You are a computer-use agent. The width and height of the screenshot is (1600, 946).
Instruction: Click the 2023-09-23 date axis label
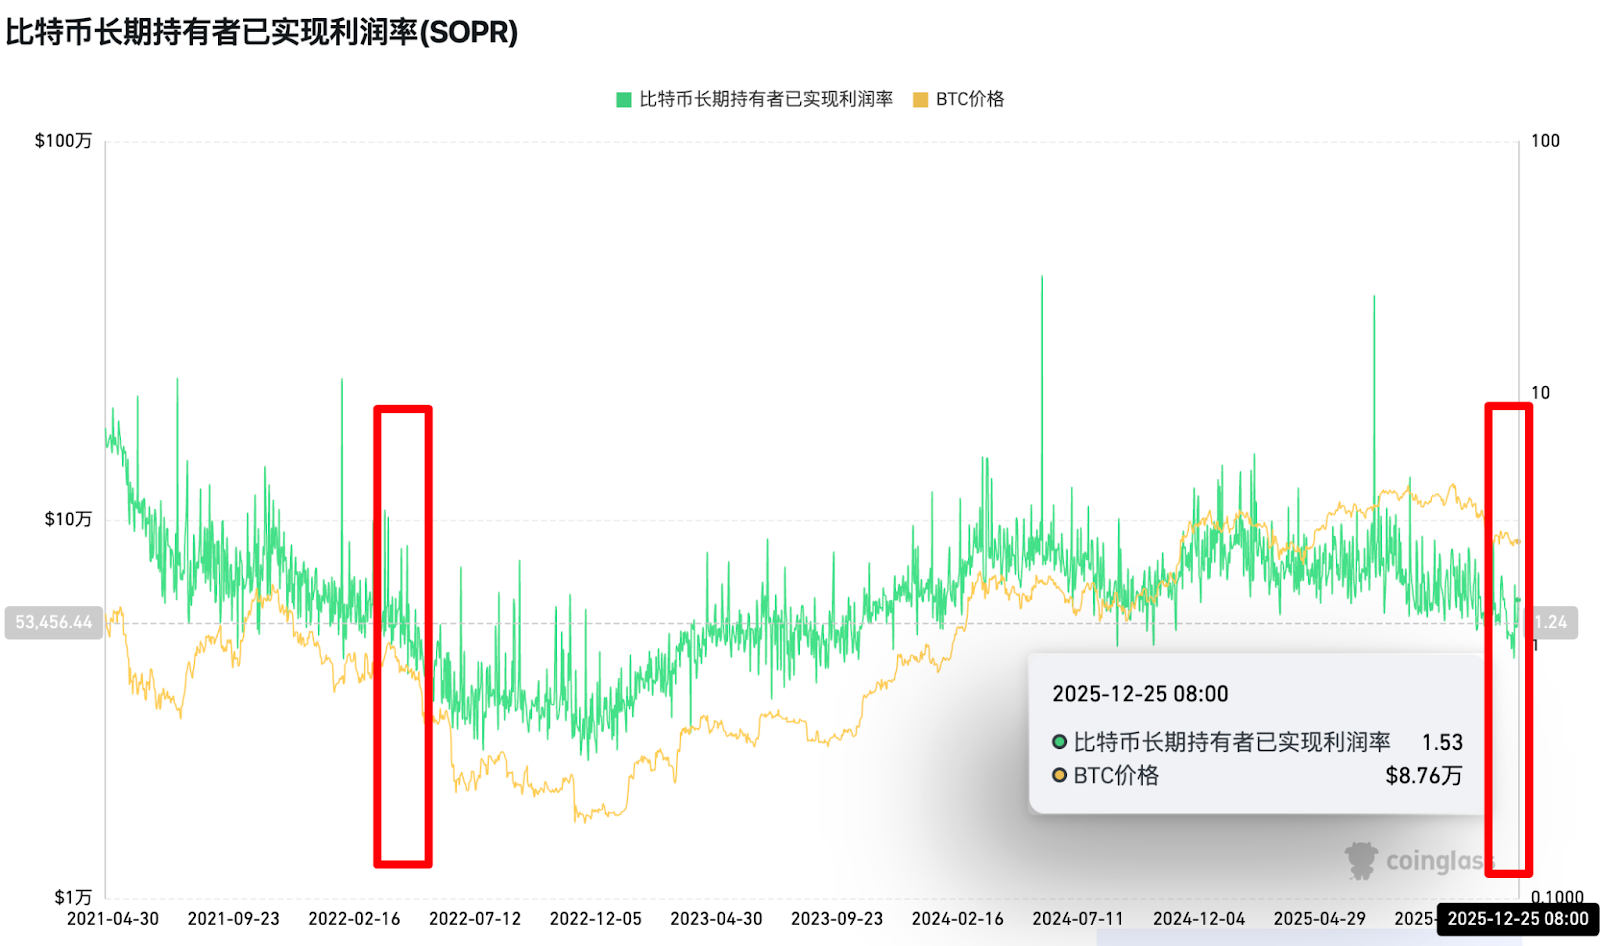837,918
